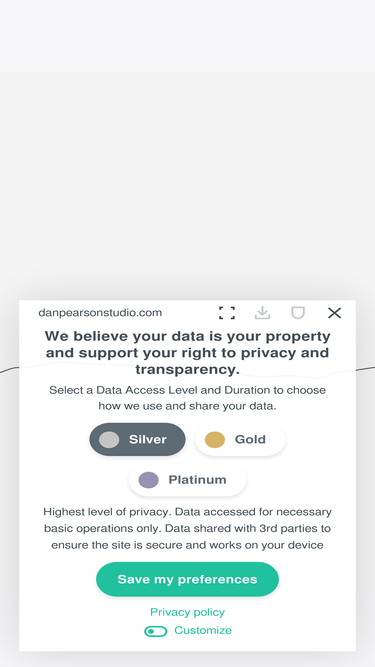This screenshot has width=375, height=667.
Task: Open the Privacy policy link
Action: coord(188,612)
